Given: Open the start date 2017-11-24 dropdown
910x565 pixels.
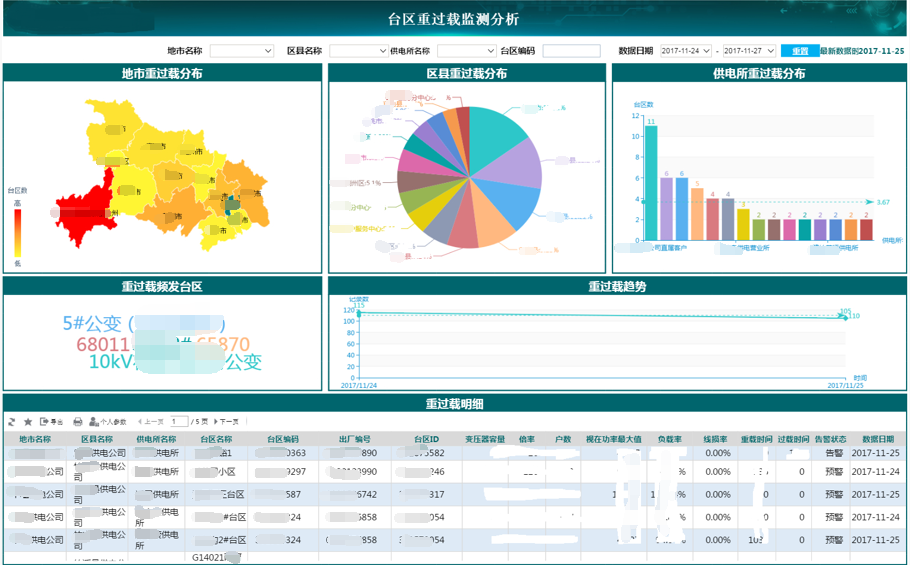Looking at the screenshot, I should (686, 51).
